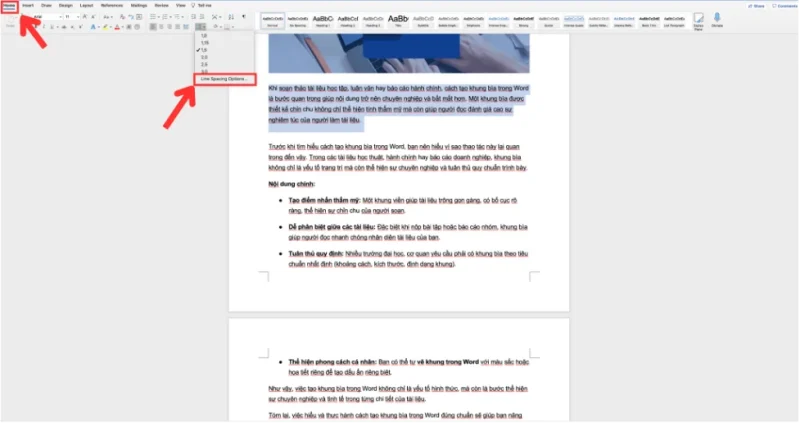Viewport: 800px width, 423px height.
Task: Decrease paragraph indent
Action: [193, 17]
